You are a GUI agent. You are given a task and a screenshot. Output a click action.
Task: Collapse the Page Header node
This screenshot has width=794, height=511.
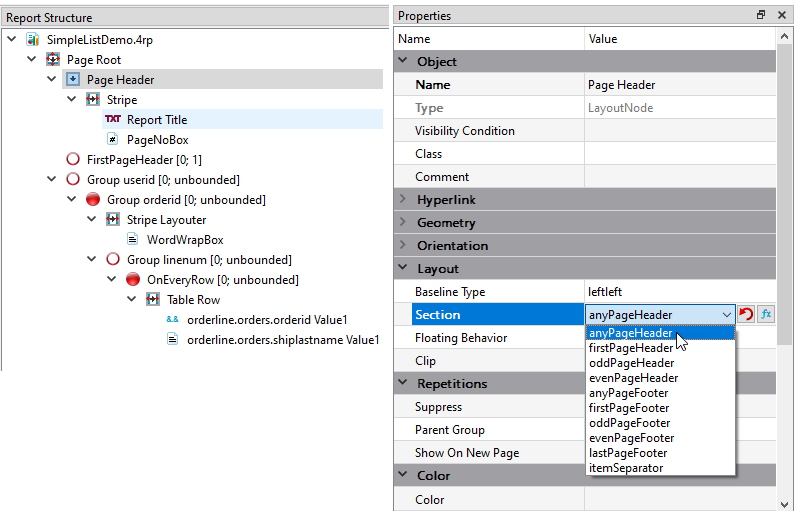pyautogui.click(x=51, y=79)
